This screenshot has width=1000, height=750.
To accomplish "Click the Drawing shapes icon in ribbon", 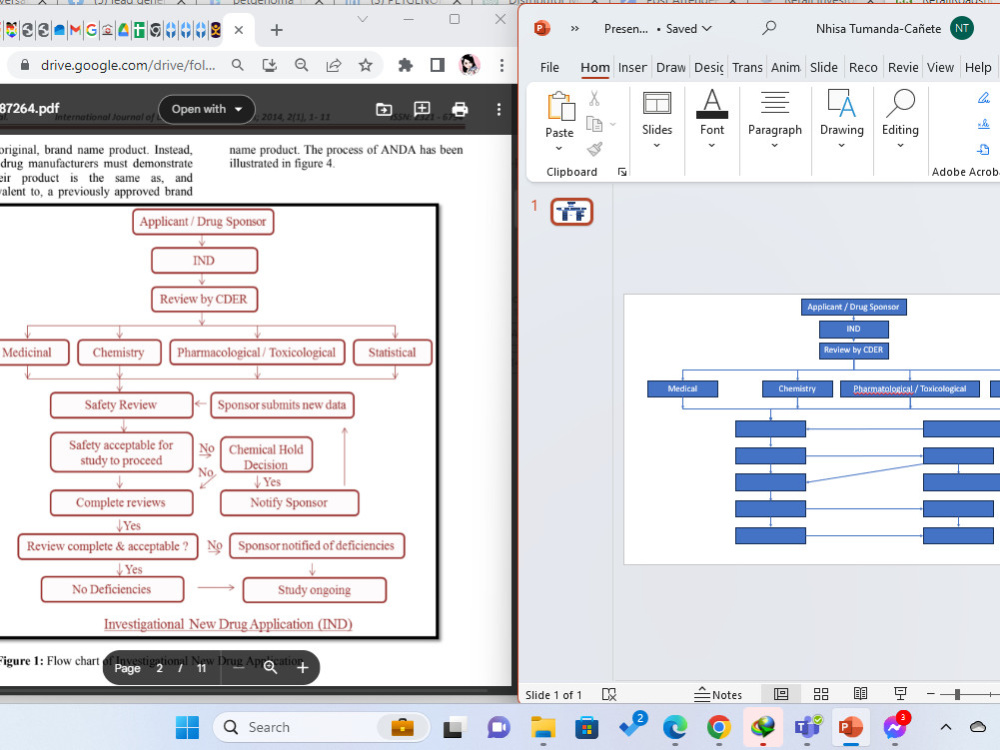I will click(x=841, y=103).
